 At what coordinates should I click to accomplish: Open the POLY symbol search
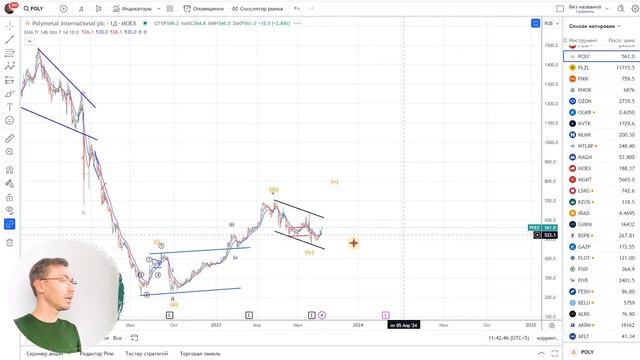click(33, 9)
